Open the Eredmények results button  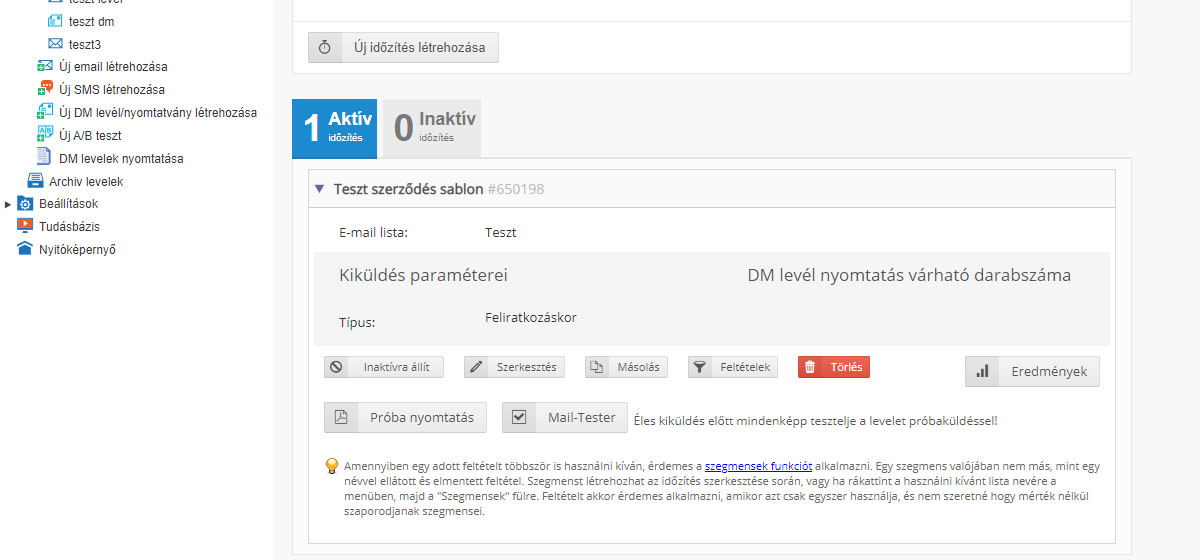coord(1032,371)
